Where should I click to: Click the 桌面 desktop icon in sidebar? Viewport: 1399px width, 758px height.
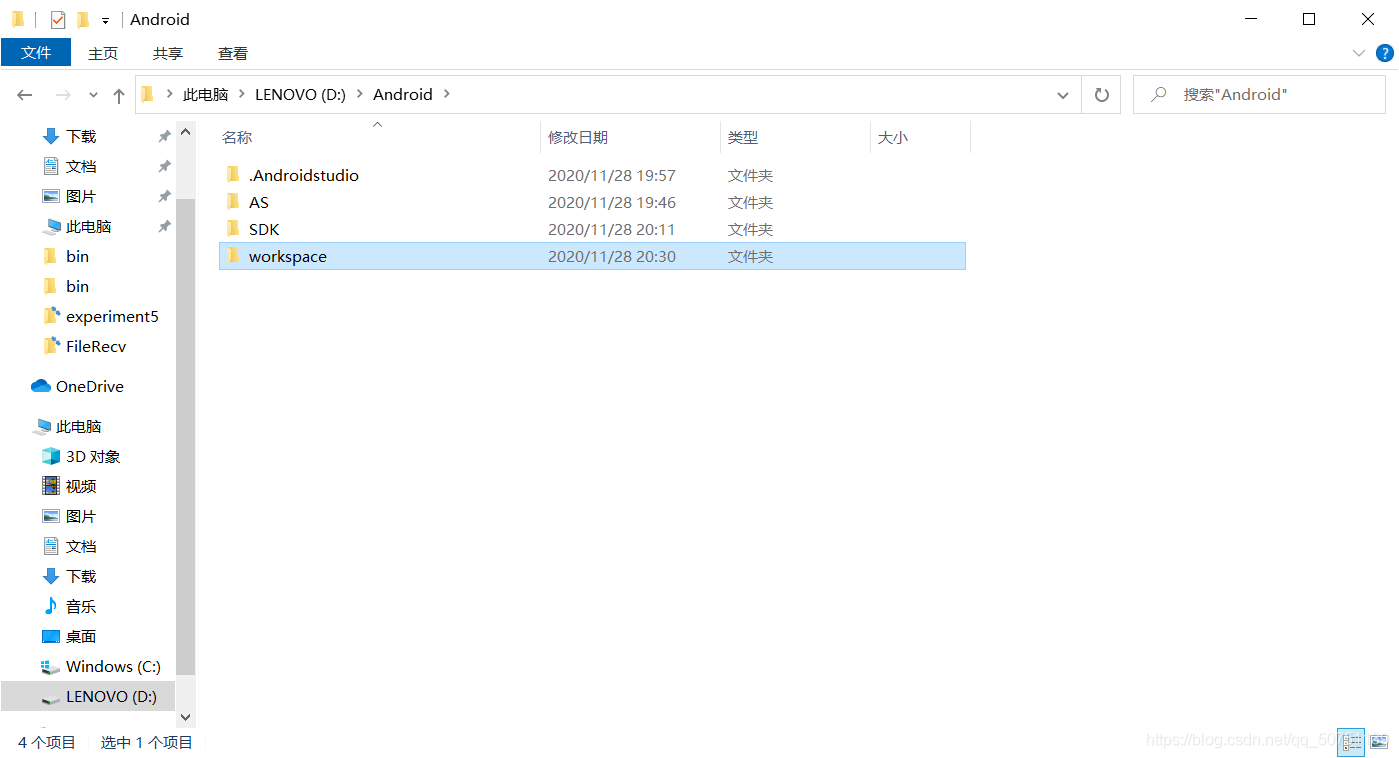(51, 636)
